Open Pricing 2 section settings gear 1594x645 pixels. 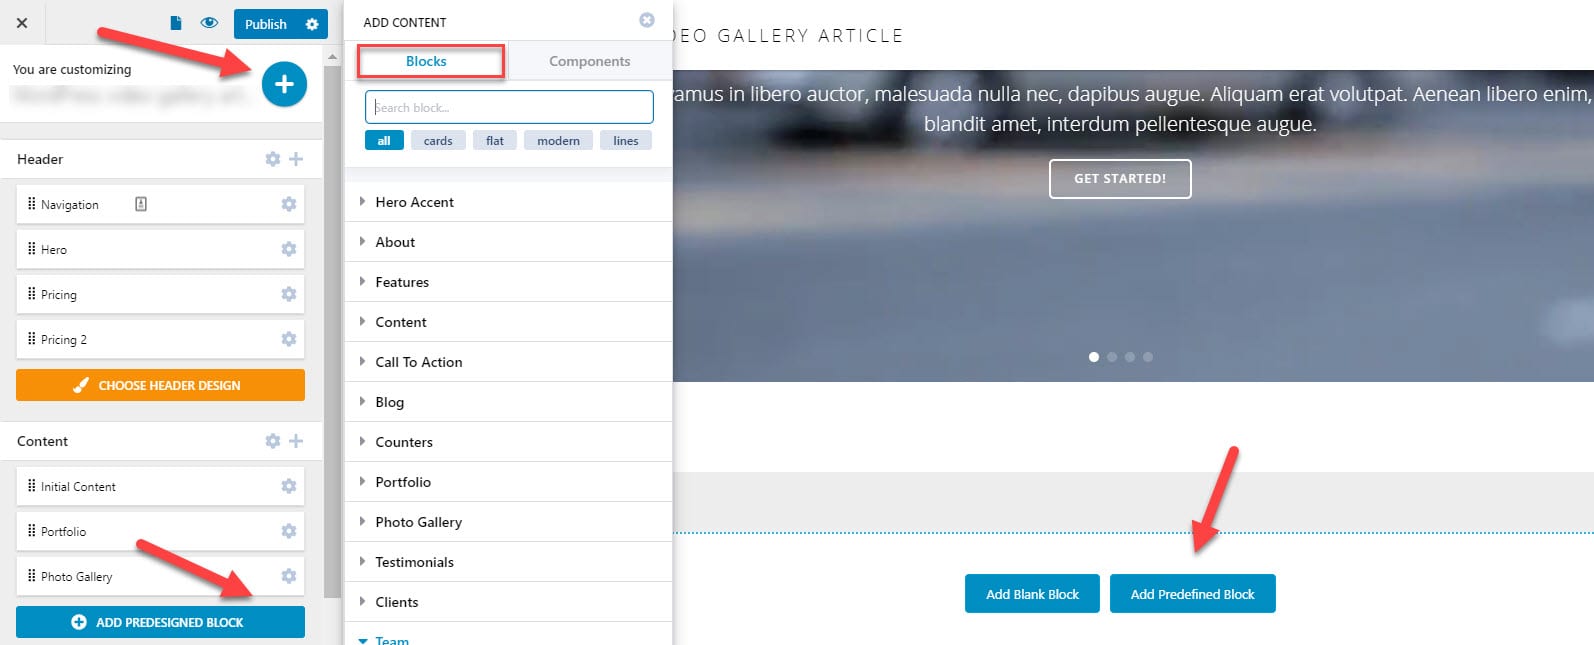tap(289, 339)
